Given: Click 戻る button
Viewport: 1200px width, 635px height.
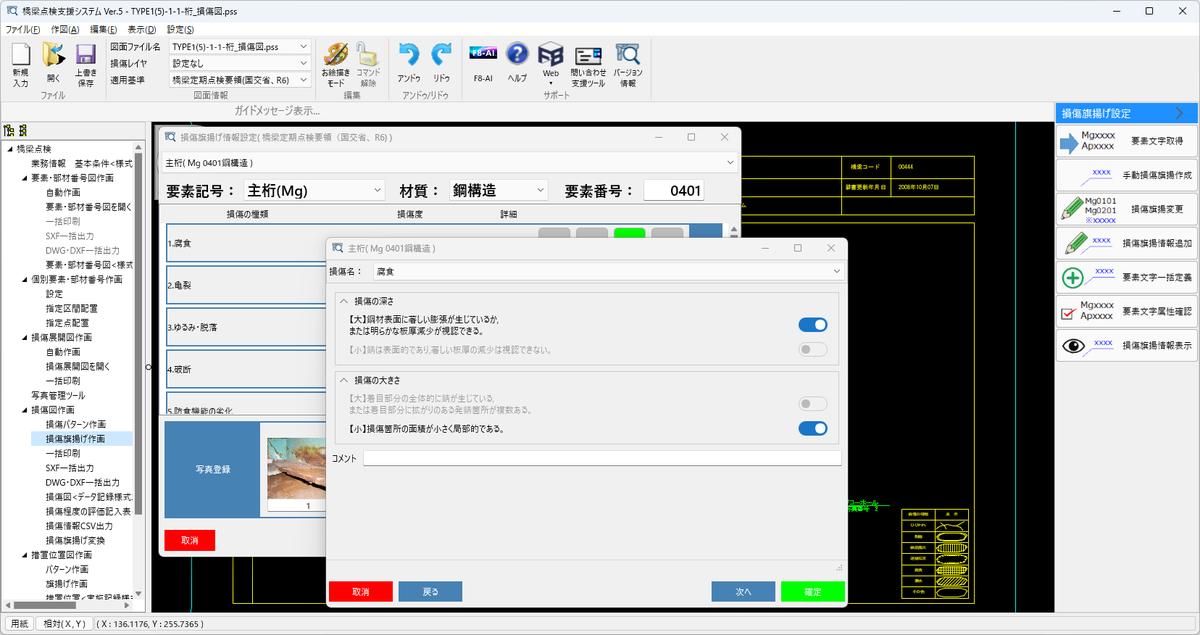Looking at the screenshot, I should (x=430, y=592).
